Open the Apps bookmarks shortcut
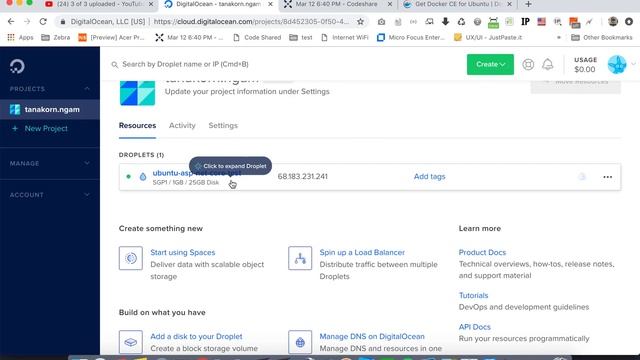 pyautogui.click(x=20, y=38)
